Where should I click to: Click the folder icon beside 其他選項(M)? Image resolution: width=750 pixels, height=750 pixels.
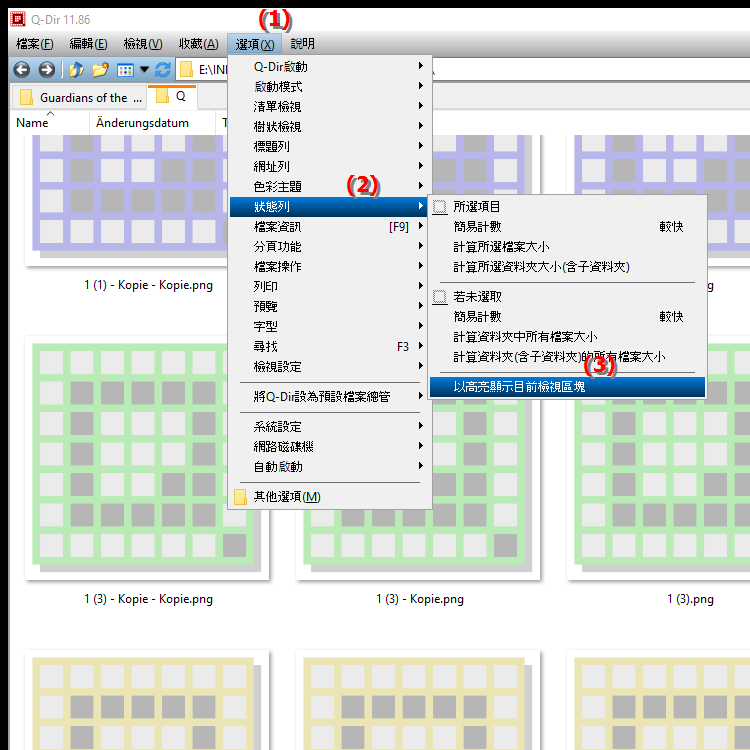click(241, 497)
